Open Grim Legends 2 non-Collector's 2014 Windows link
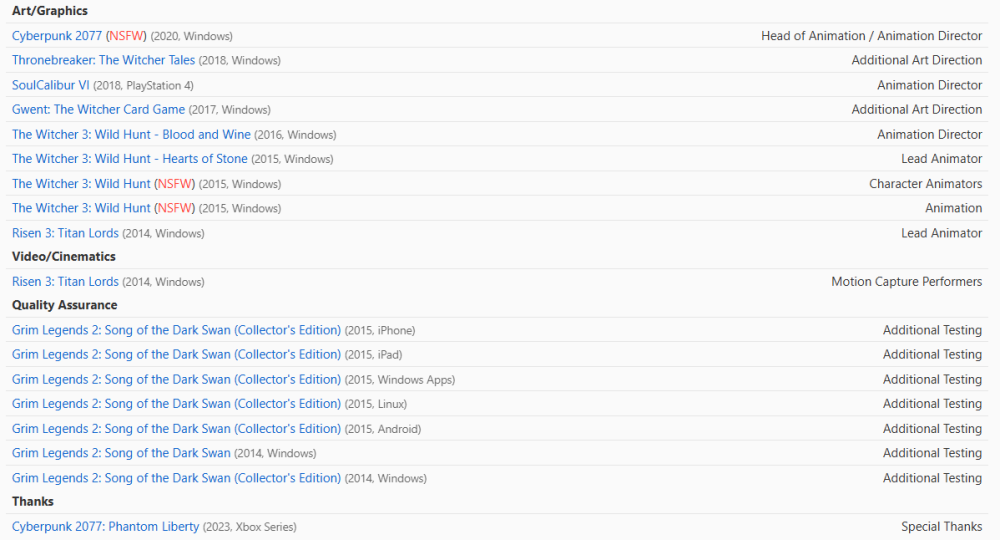Viewport: 1000px width, 540px height. (121, 453)
